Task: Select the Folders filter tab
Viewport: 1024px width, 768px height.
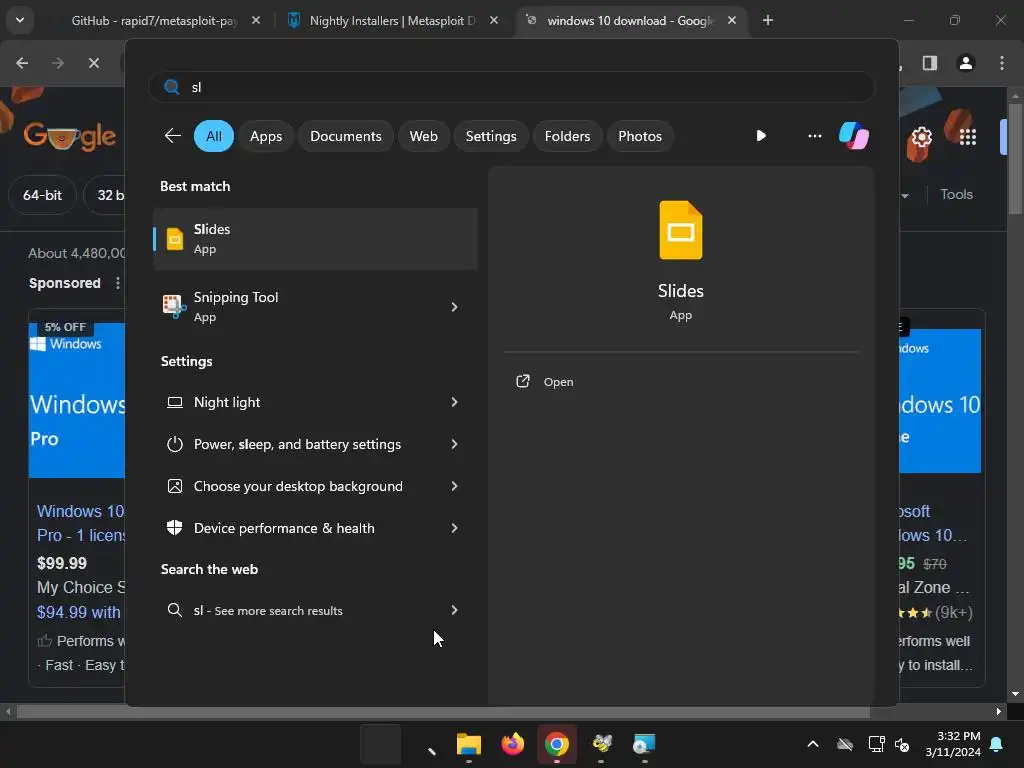Action: (x=568, y=136)
